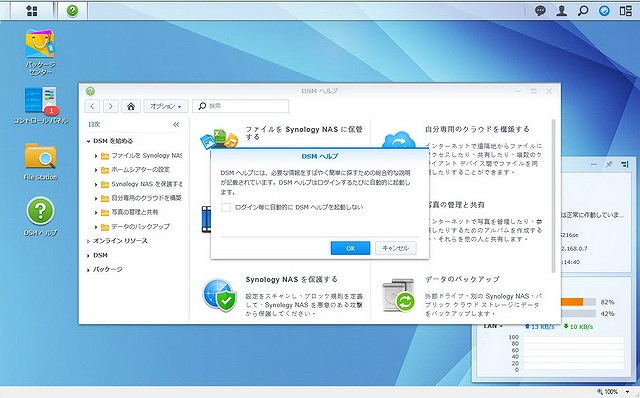Go back in DSM Help window
This screenshot has width=640, height=398.
[92, 106]
